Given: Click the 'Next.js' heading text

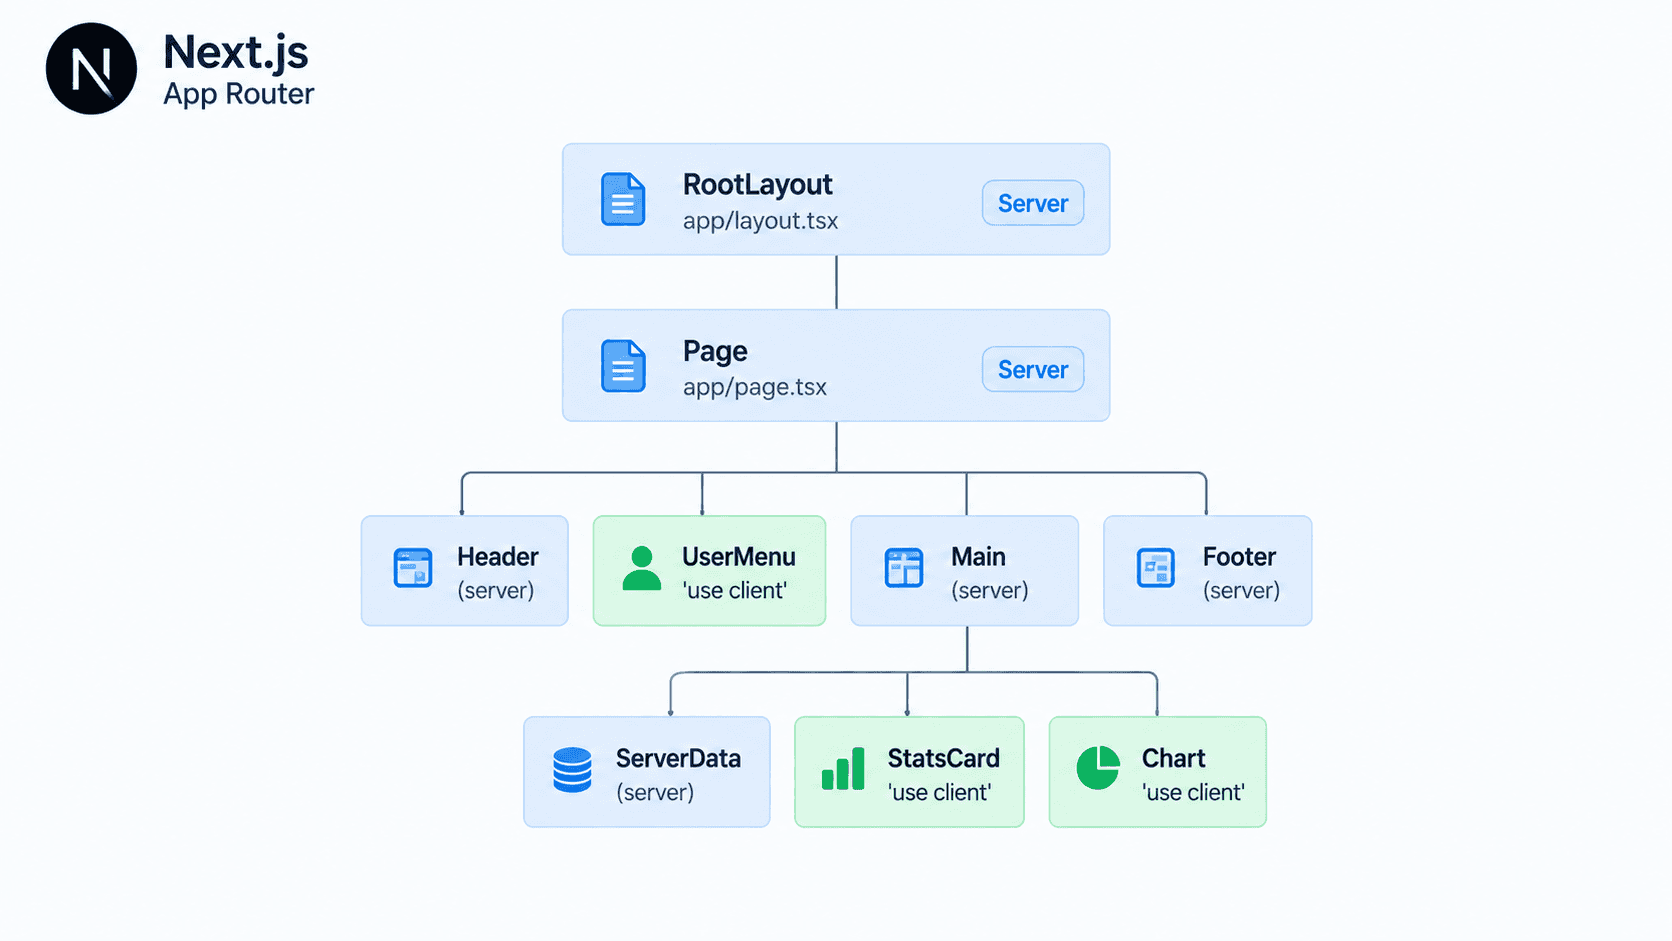Looking at the screenshot, I should coord(236,53).
